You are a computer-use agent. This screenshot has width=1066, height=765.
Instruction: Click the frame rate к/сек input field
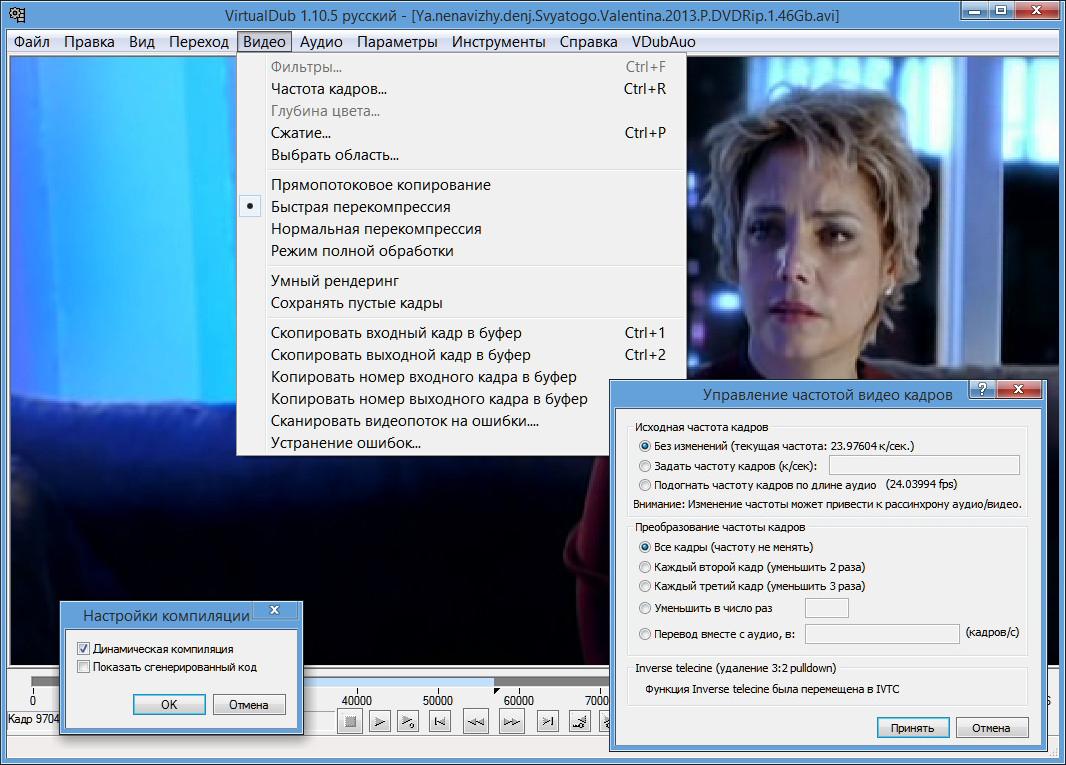(x=925, y=465)
